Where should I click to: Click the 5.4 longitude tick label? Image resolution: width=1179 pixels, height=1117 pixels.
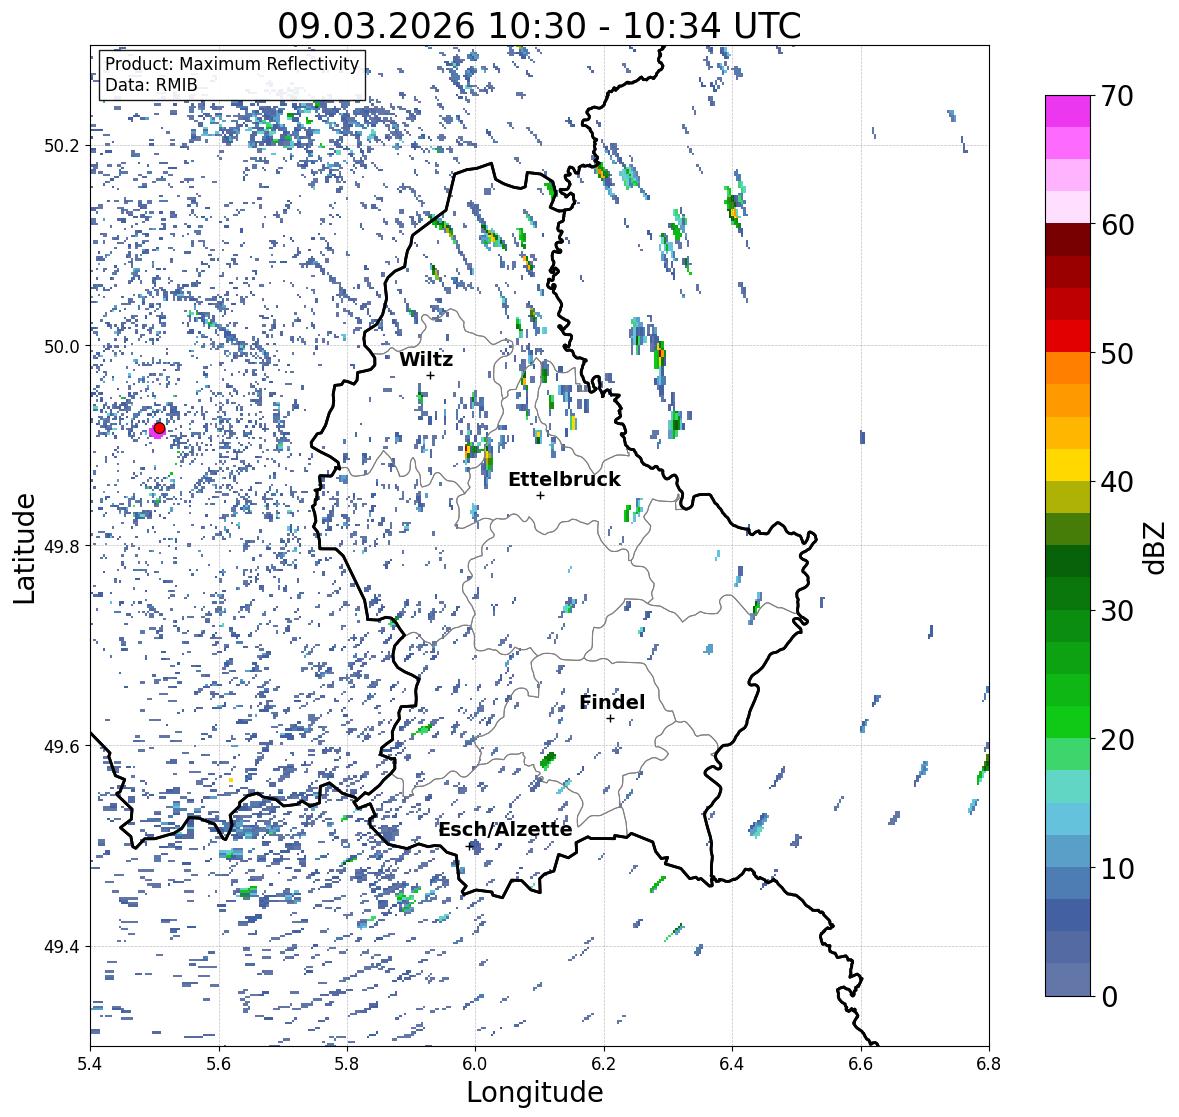(x=90, y=1064)
